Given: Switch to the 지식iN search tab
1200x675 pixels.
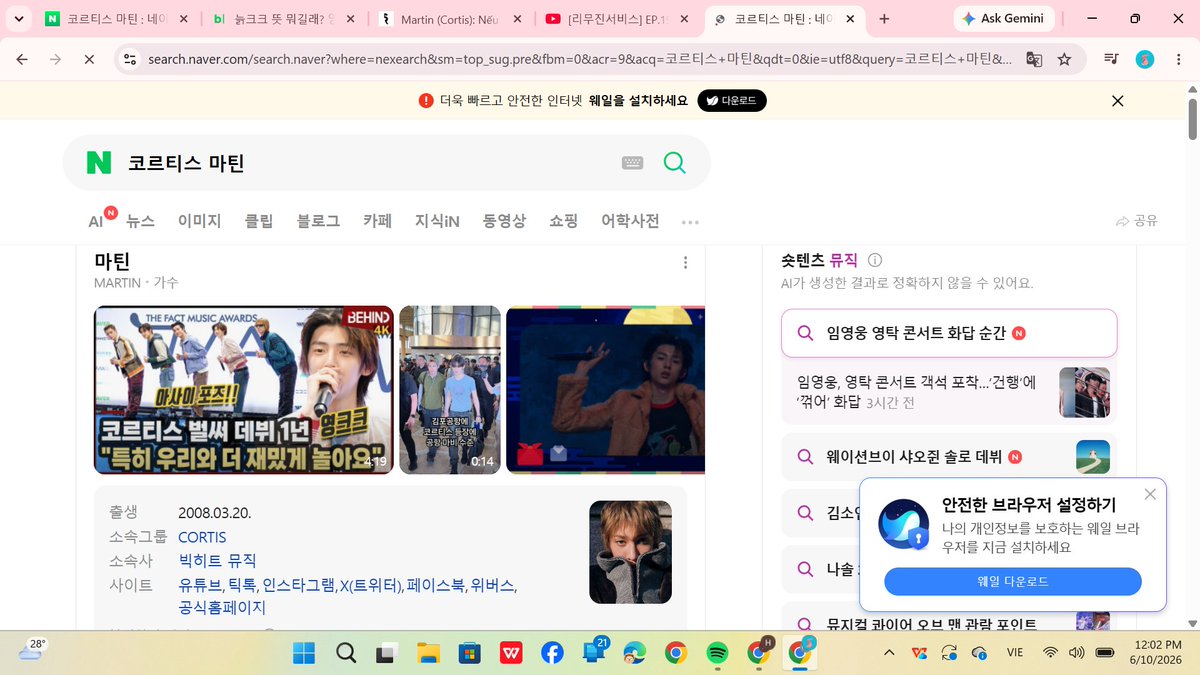Looking at the screenshot, I should point(437,221).
